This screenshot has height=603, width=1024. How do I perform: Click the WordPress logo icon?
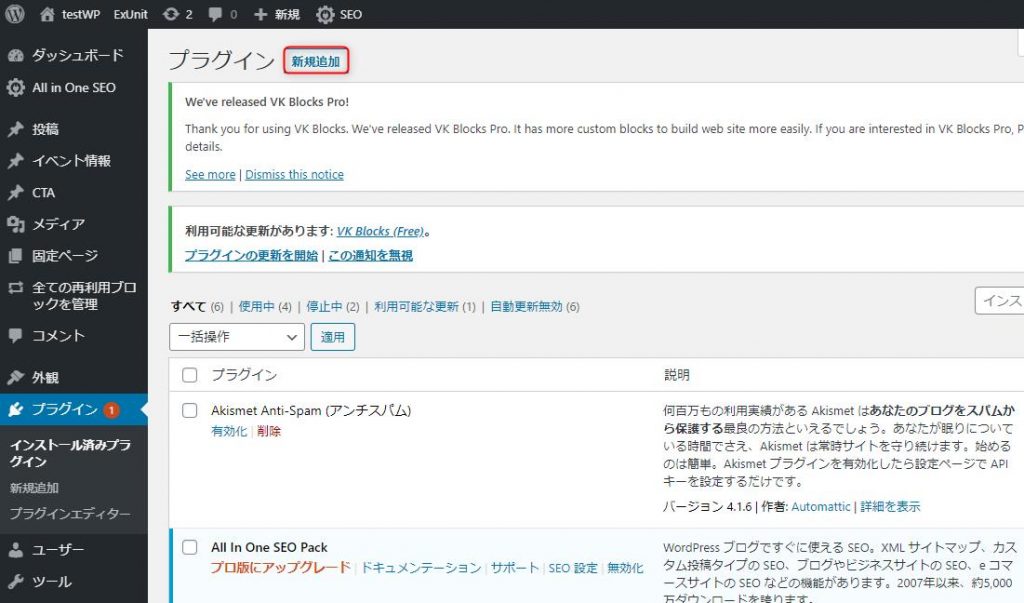point(14,14)
